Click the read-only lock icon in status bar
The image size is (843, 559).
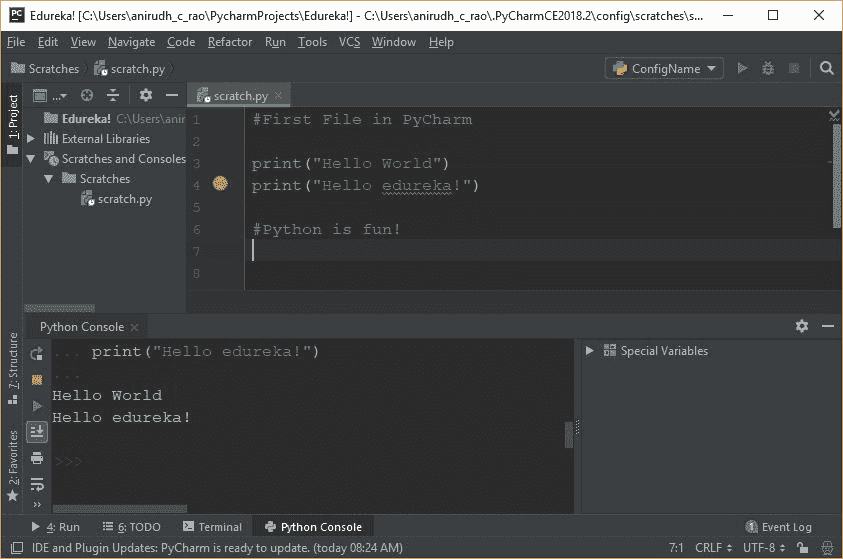803,548
